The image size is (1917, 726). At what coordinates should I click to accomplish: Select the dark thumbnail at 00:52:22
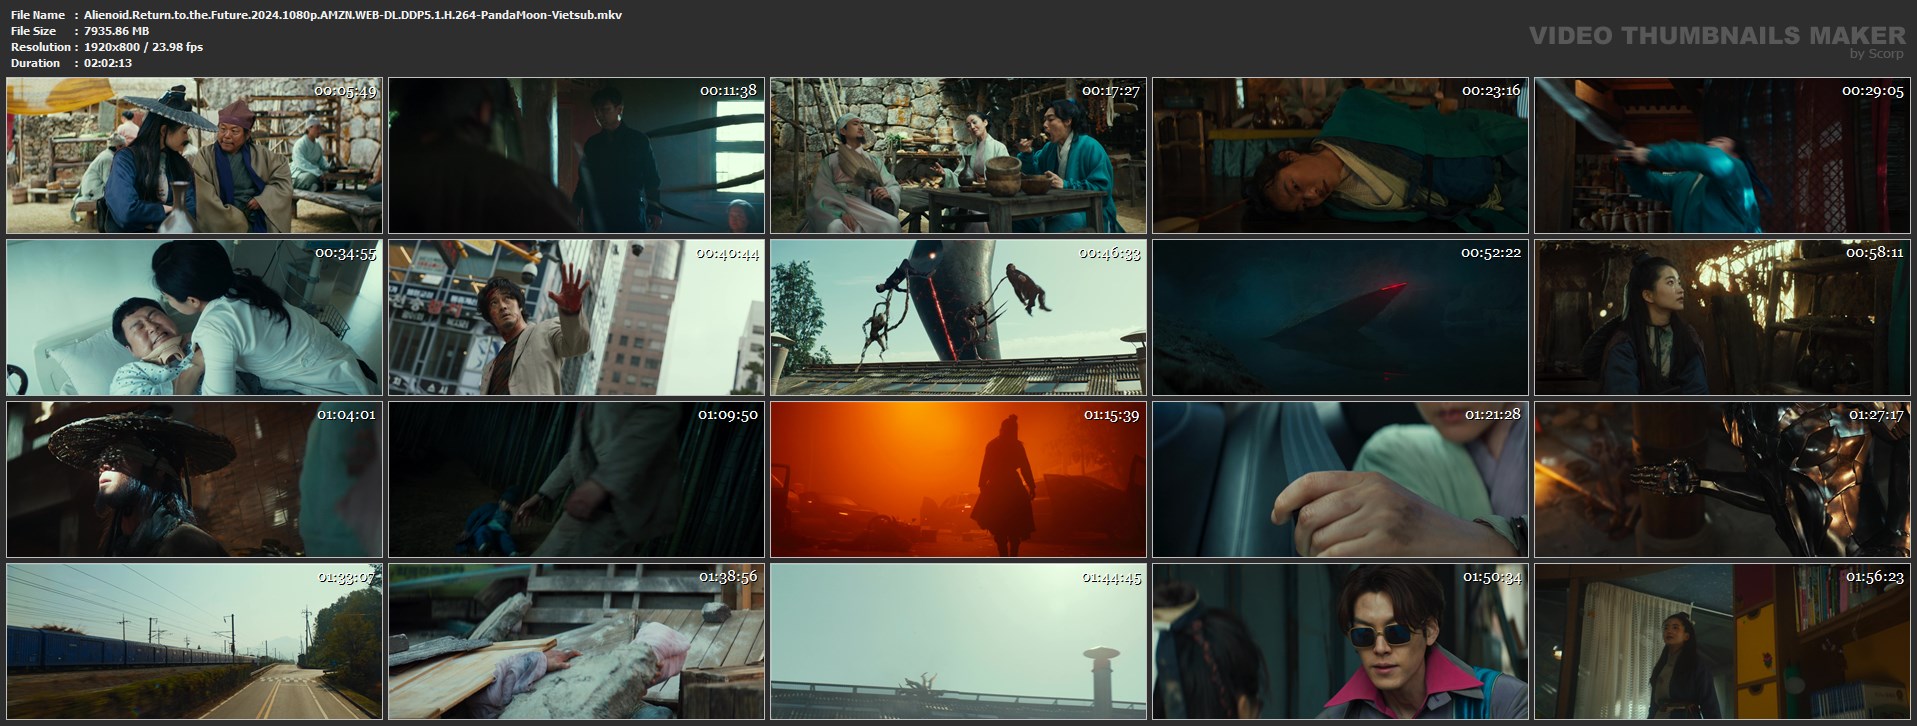point(1340,318)
